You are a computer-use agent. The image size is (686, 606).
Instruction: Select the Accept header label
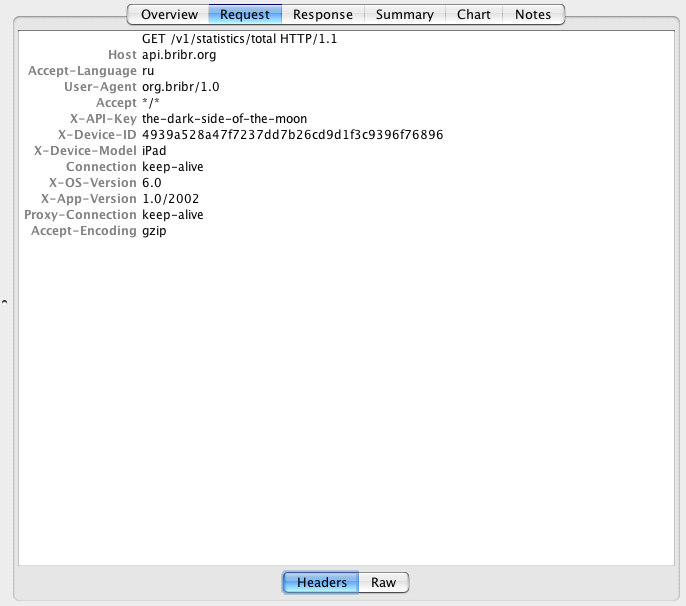[x=116, y=103]
